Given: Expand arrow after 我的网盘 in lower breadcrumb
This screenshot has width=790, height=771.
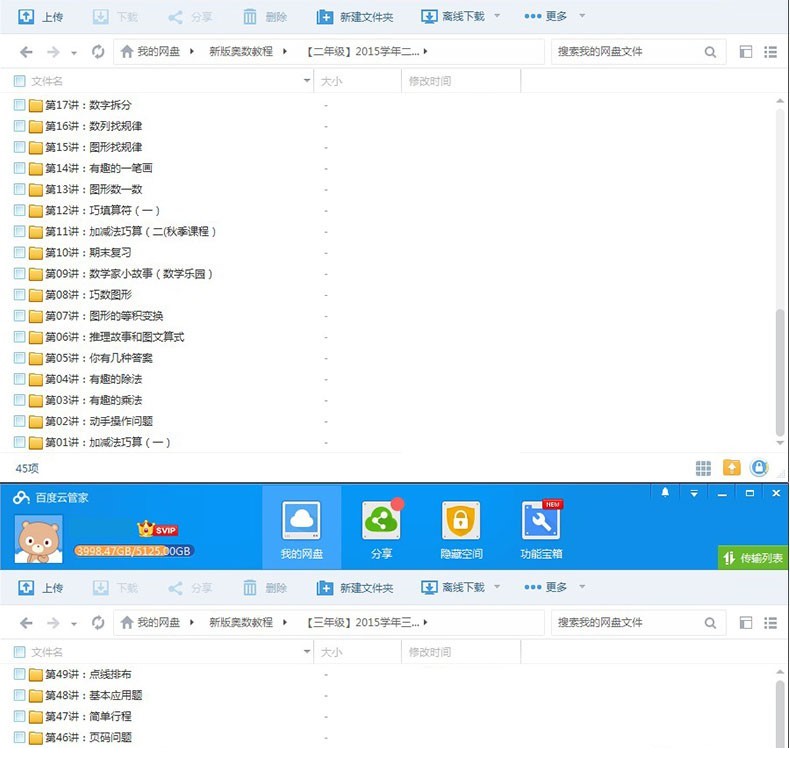Looking at the screenshot, I should [x=191, y=623].
